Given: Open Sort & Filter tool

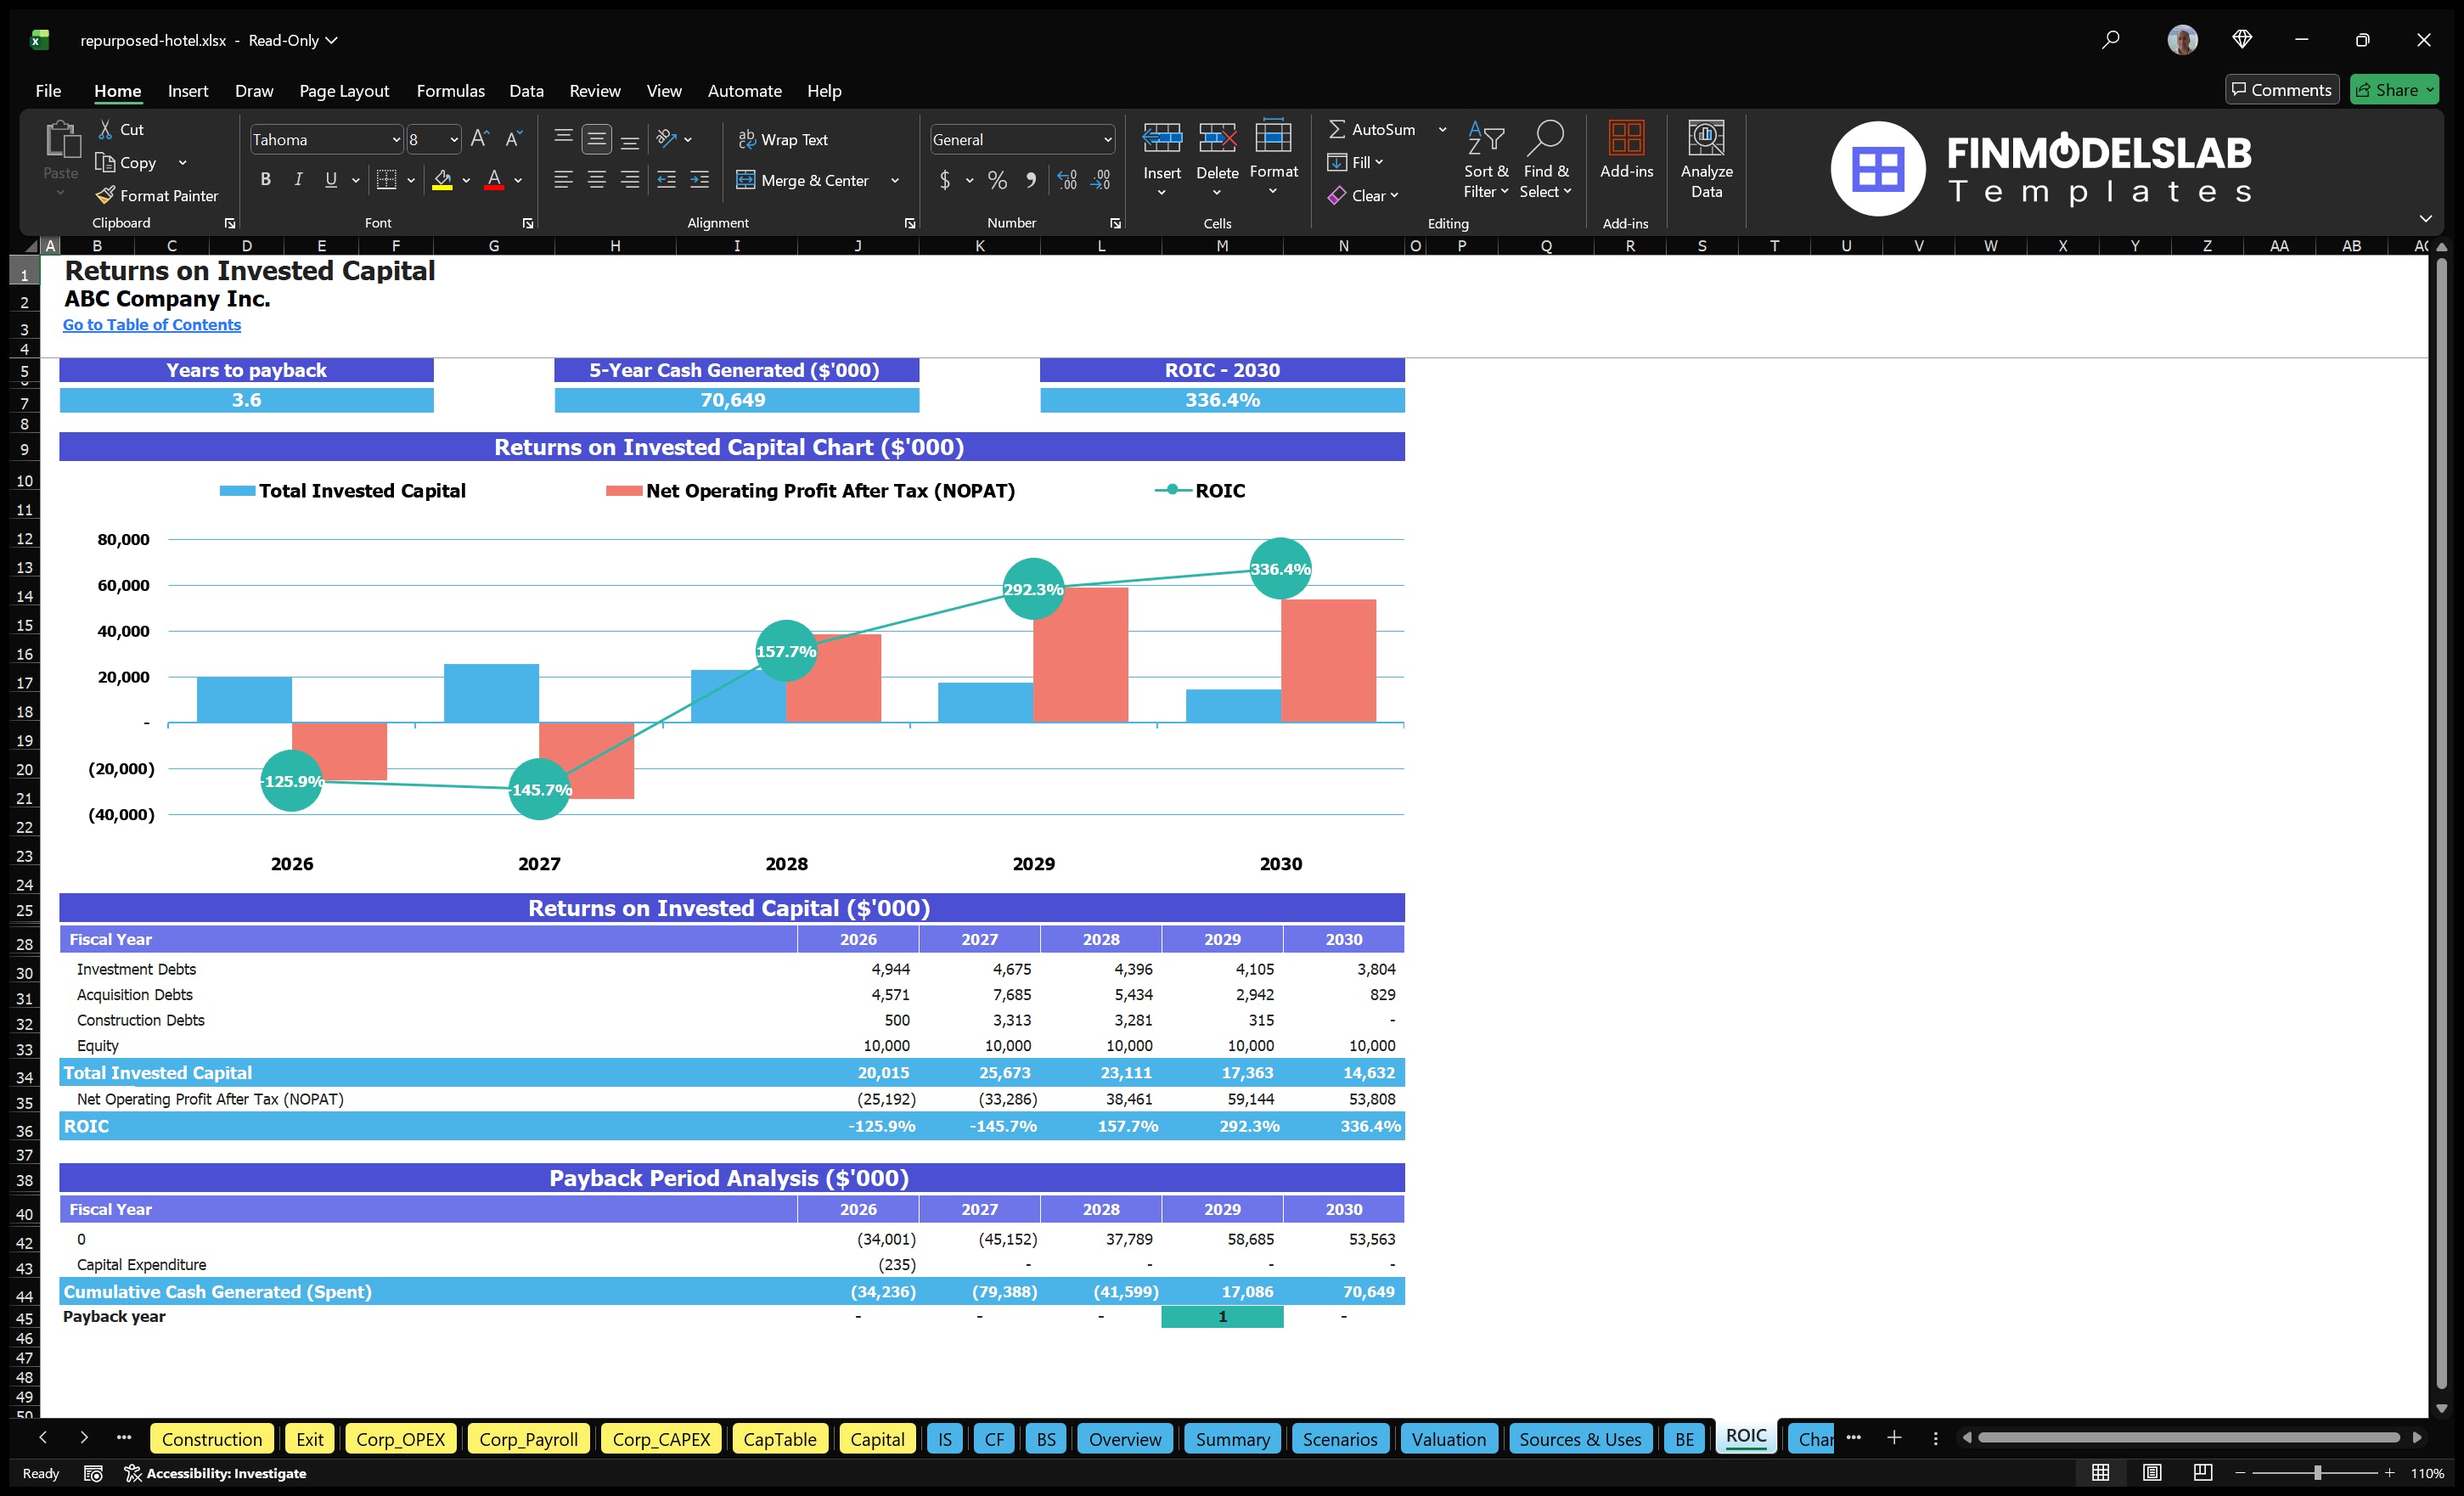Looking at the screenshot, I should point(1486,160).
